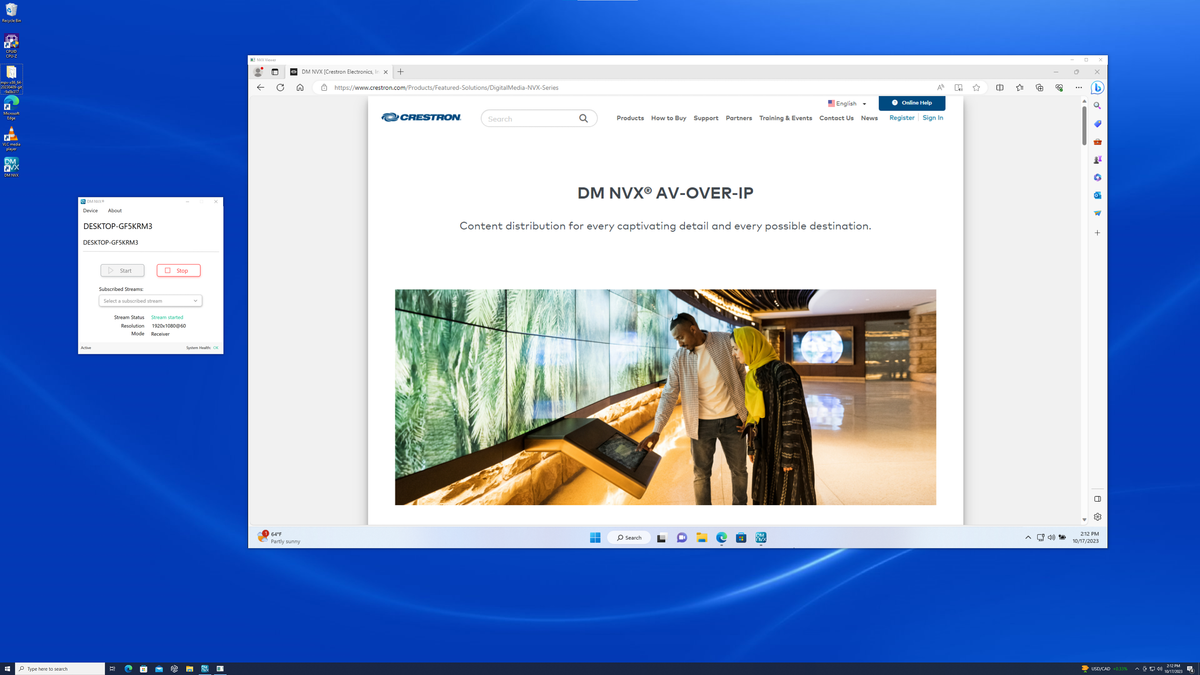Open Edge icon in streamed Windows 11 taskbar
Screen dimensions: 1200x675
[722, 538]
